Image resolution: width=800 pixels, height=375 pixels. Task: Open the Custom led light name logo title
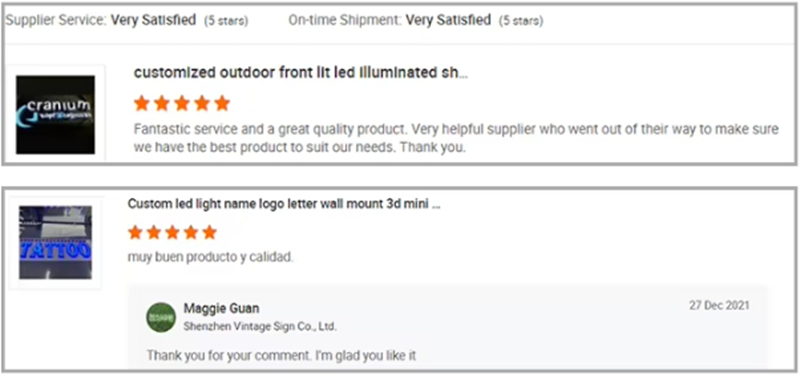pyautogui.click(x=284, y=204)
